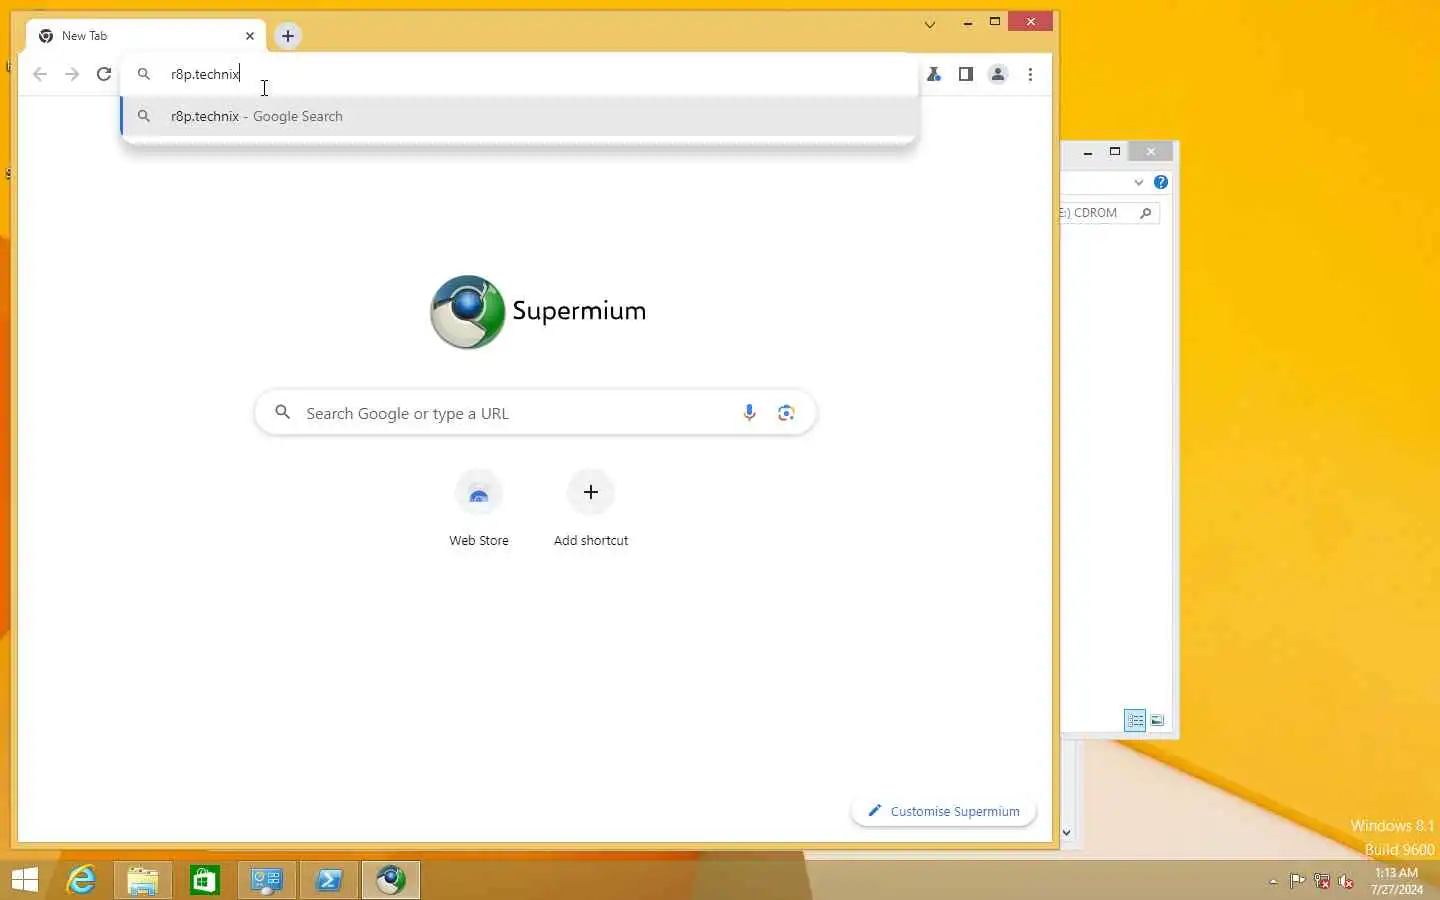Open search by image camera icon

coord(786,413)
